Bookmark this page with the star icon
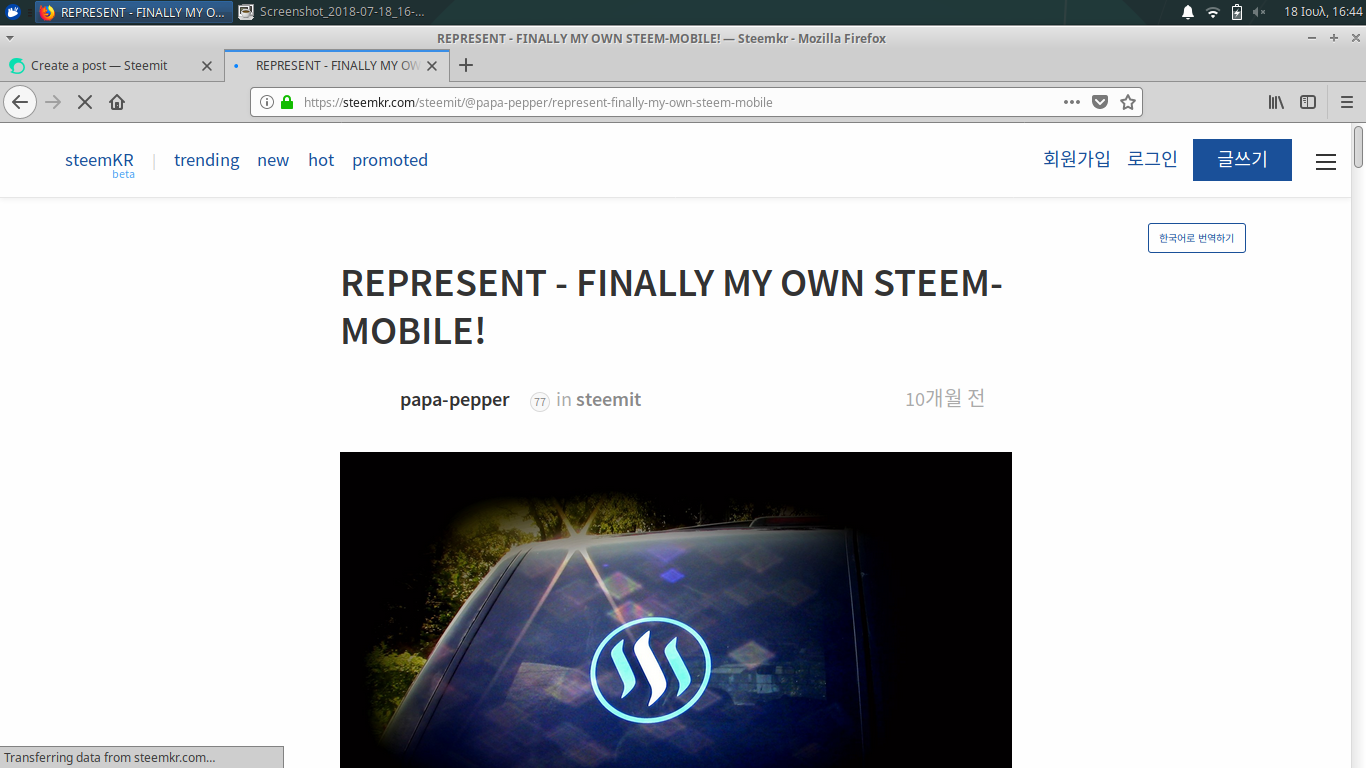Screen dimensions: 1366x768 tap(1128, 102)
